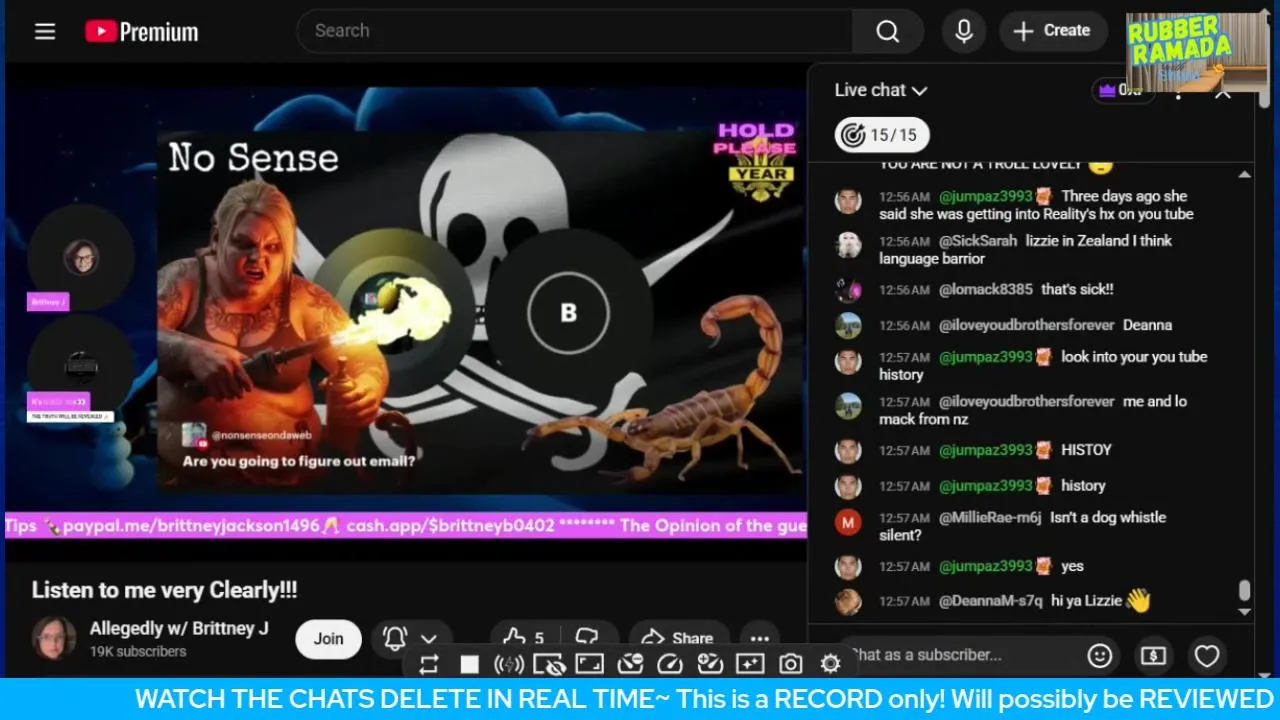
Task: Click the 19K subscribers count
Action: click(138, 651)
